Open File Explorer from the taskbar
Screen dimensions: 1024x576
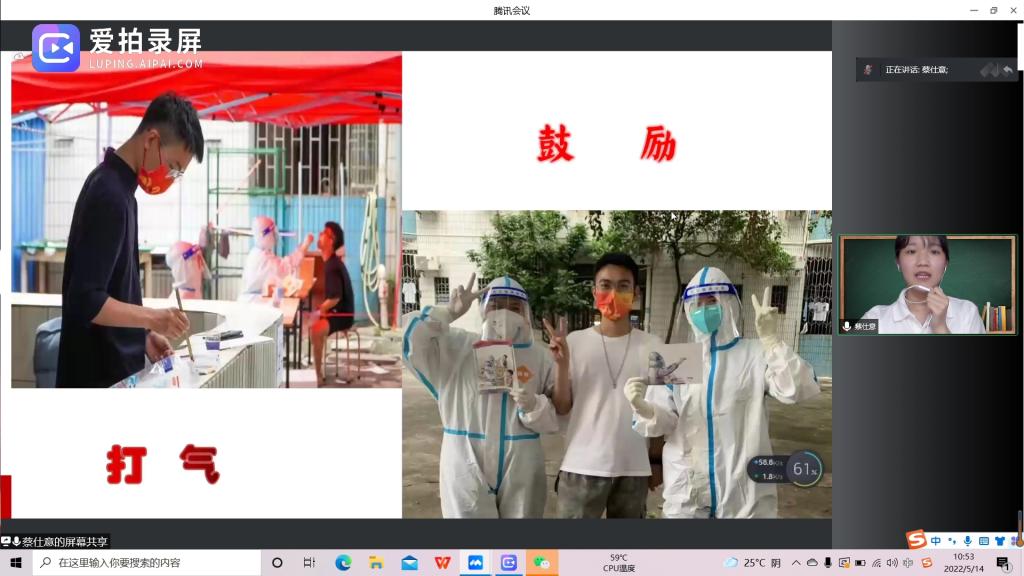point(376,563)
